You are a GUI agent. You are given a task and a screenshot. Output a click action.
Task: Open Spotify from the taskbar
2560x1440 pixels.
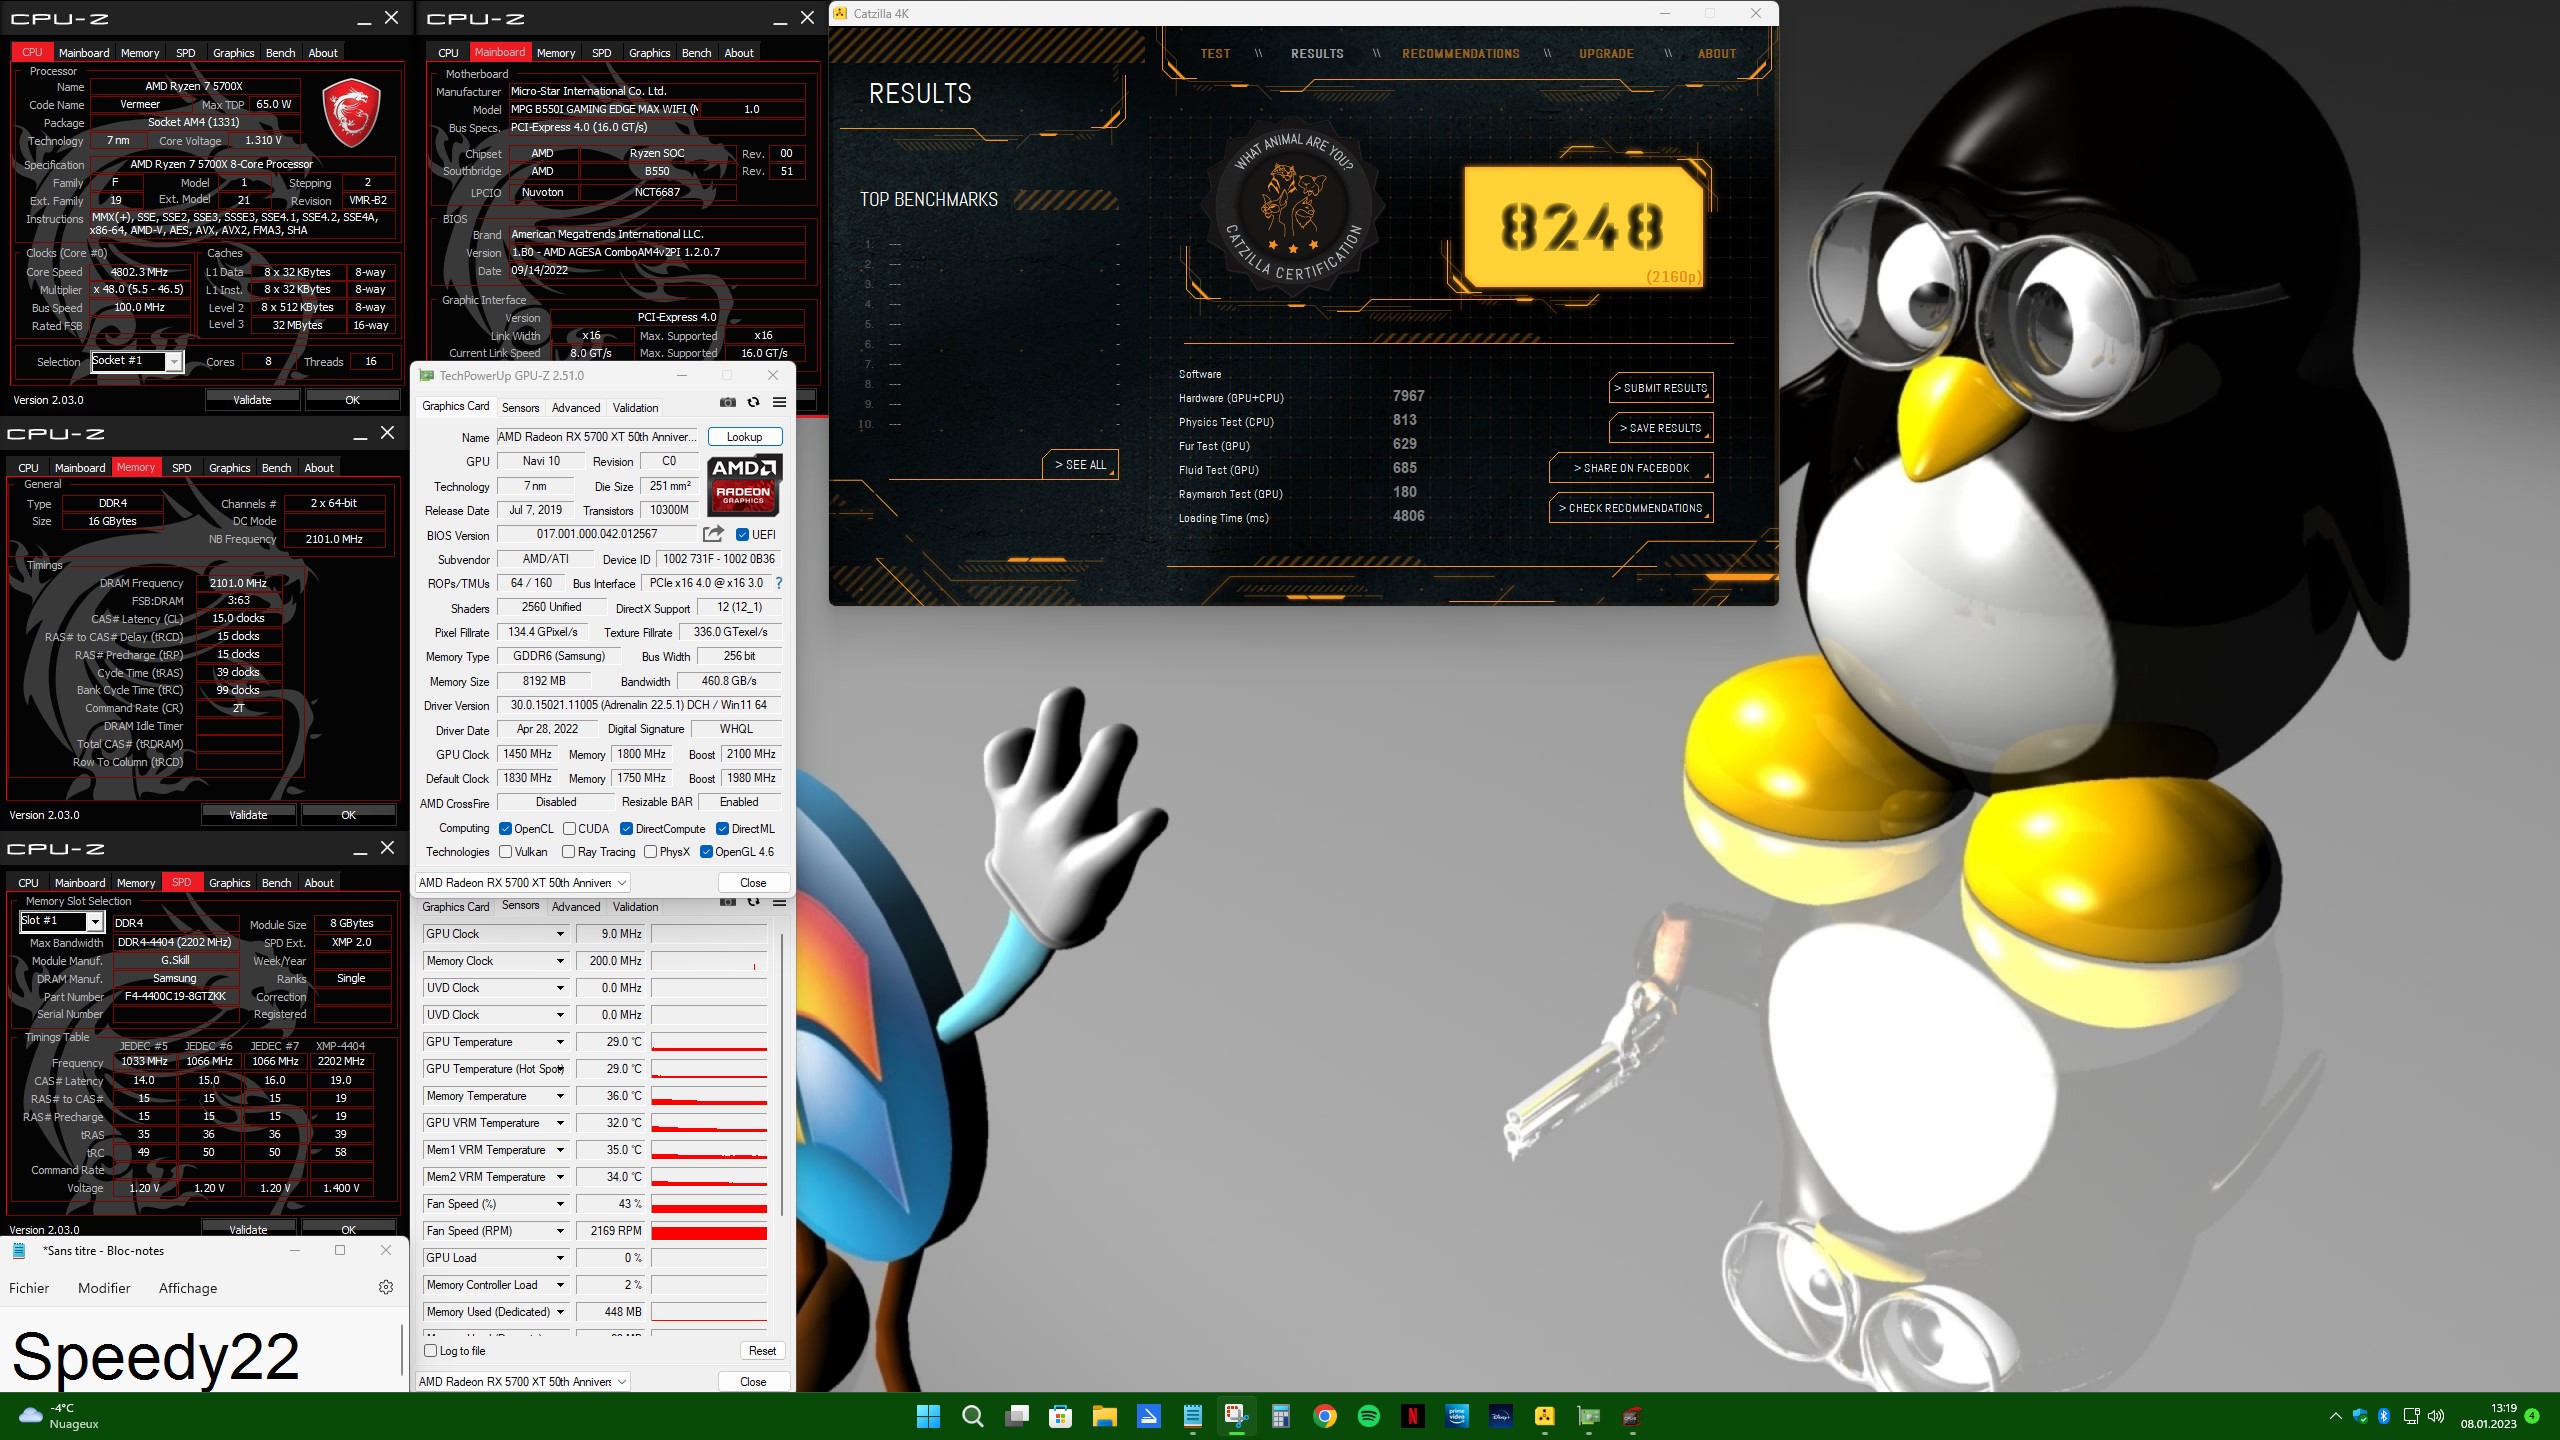[1369, 1416]
